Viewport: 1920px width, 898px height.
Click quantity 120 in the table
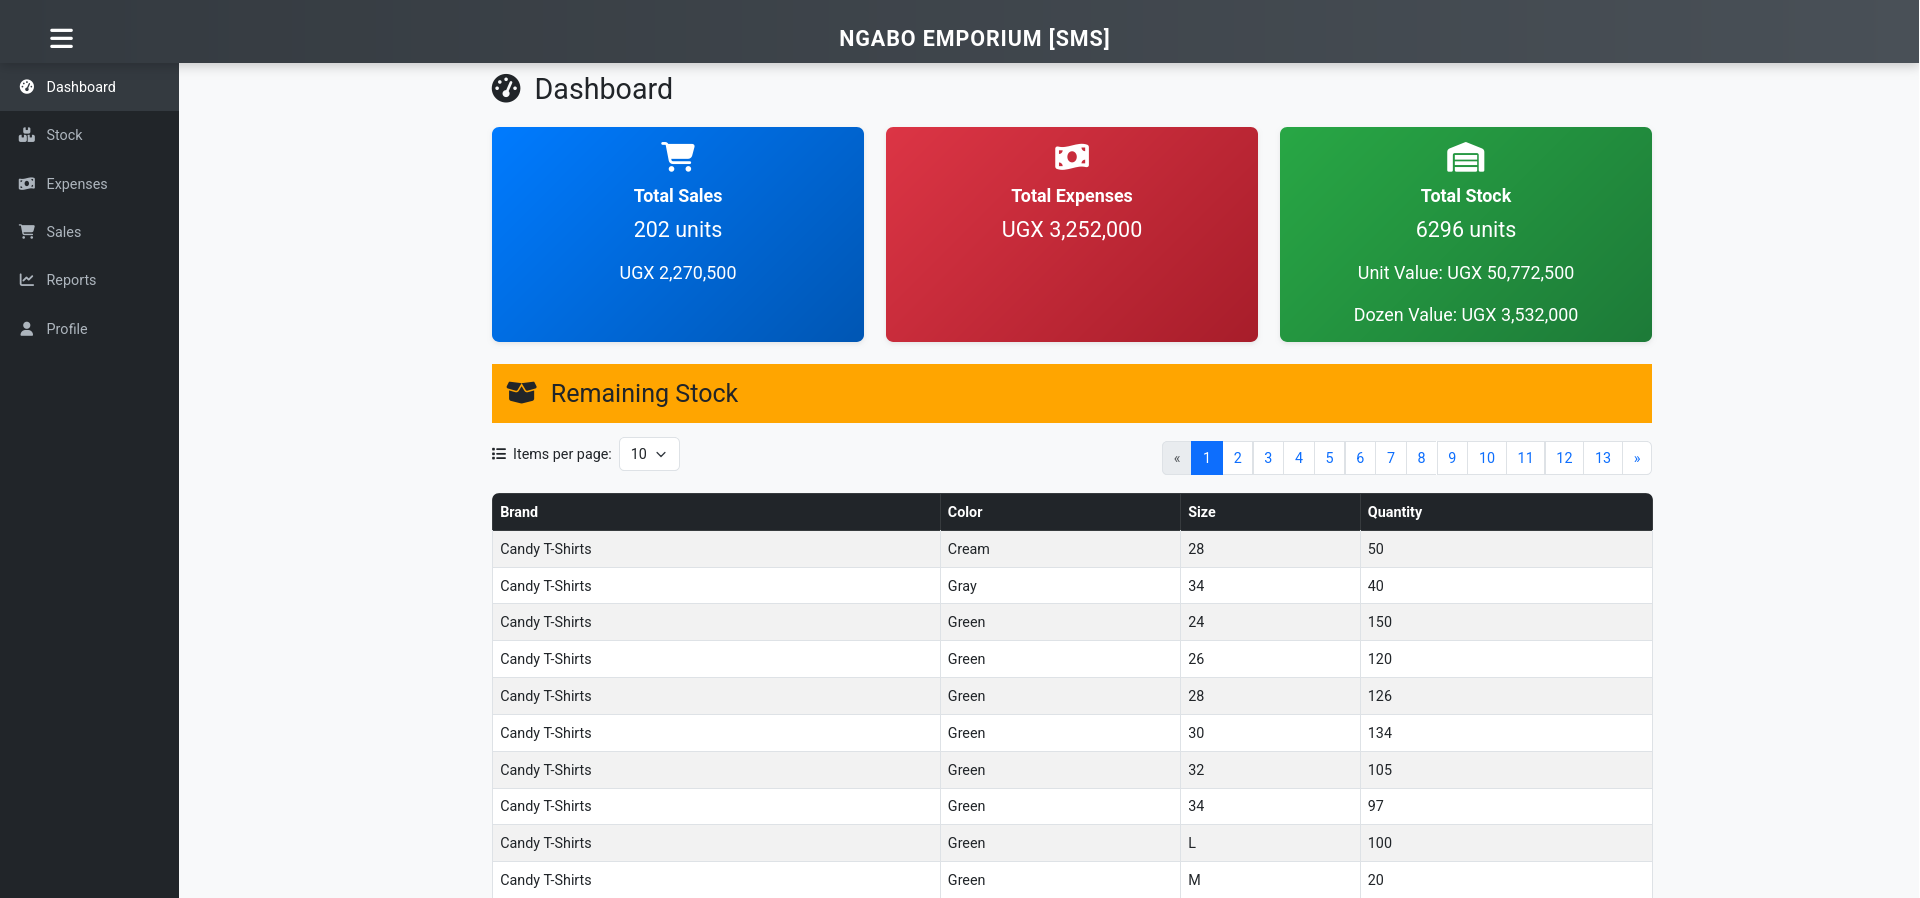[x=1506, y=659]
